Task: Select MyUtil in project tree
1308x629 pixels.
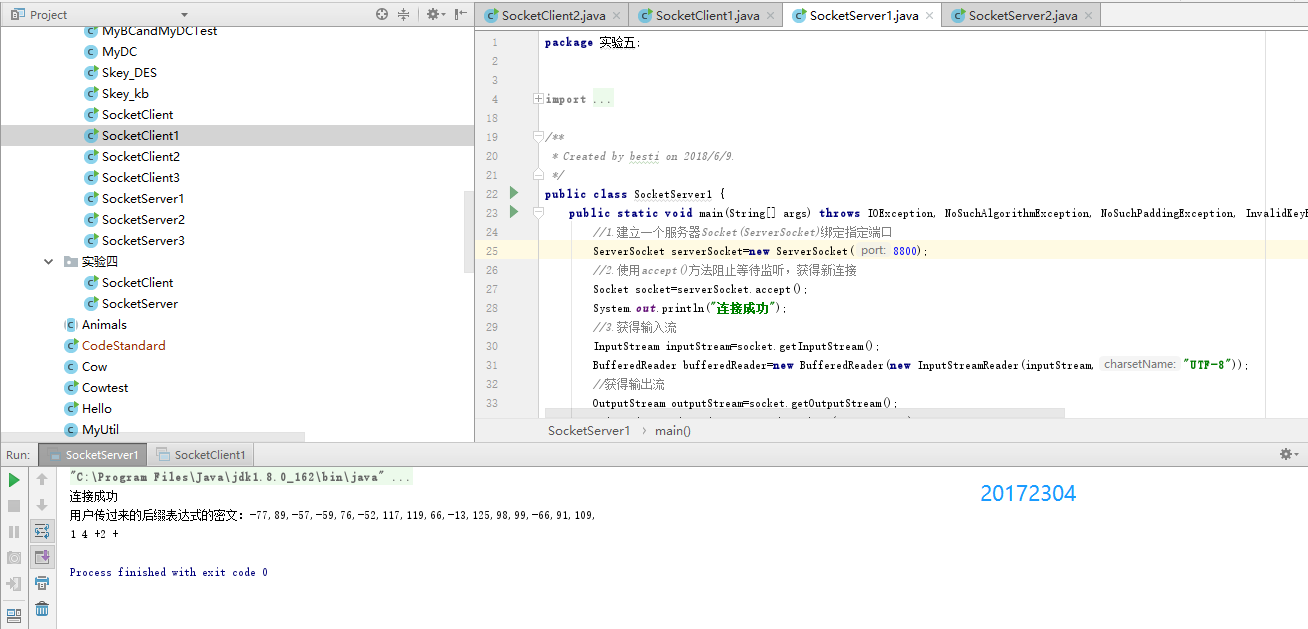Action: (98, 429)
